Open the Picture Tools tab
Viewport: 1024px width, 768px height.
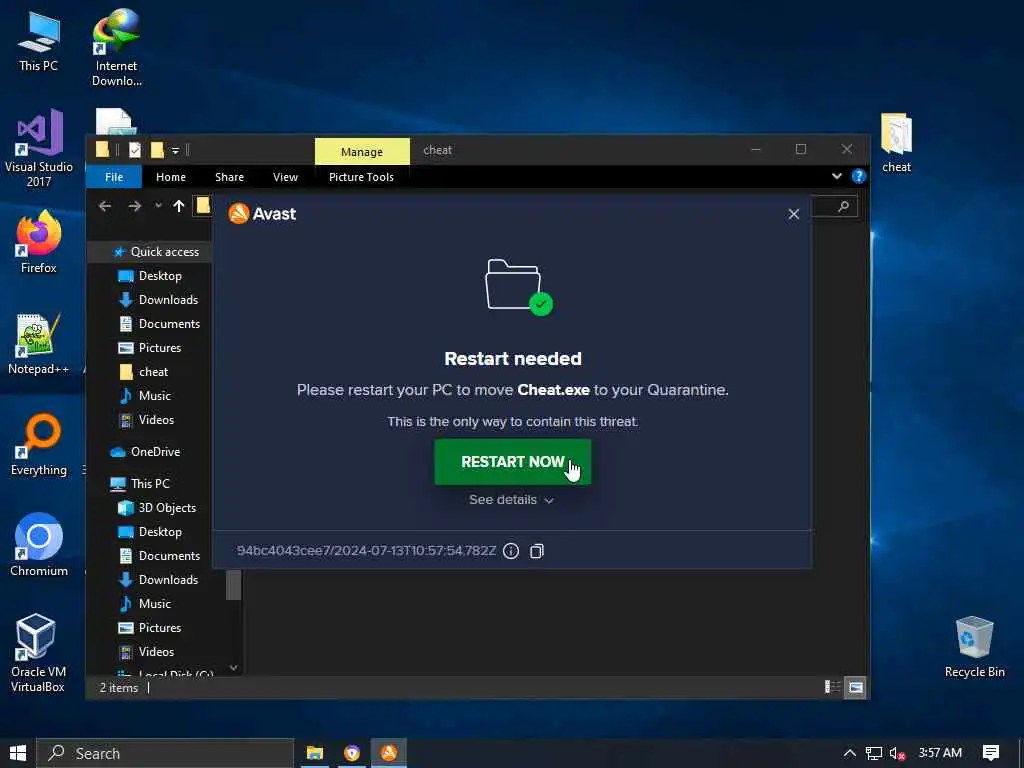click(x=361, y=177)
